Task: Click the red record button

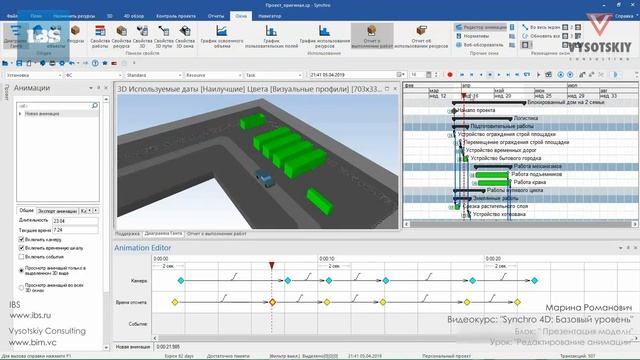Action: (x=450, y=75)
